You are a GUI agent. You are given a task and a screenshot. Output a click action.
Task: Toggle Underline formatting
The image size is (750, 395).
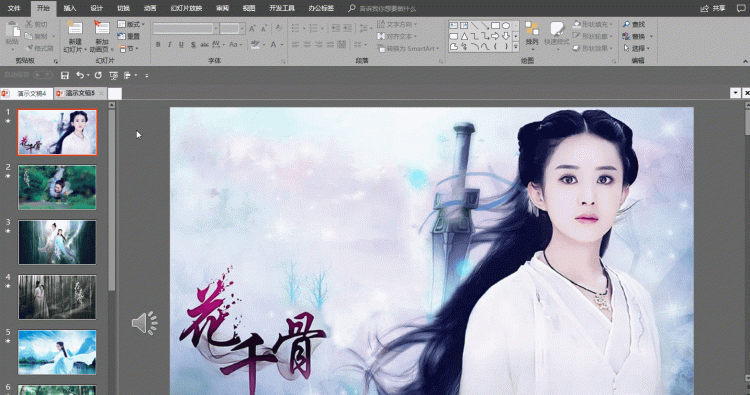(181, 44)
